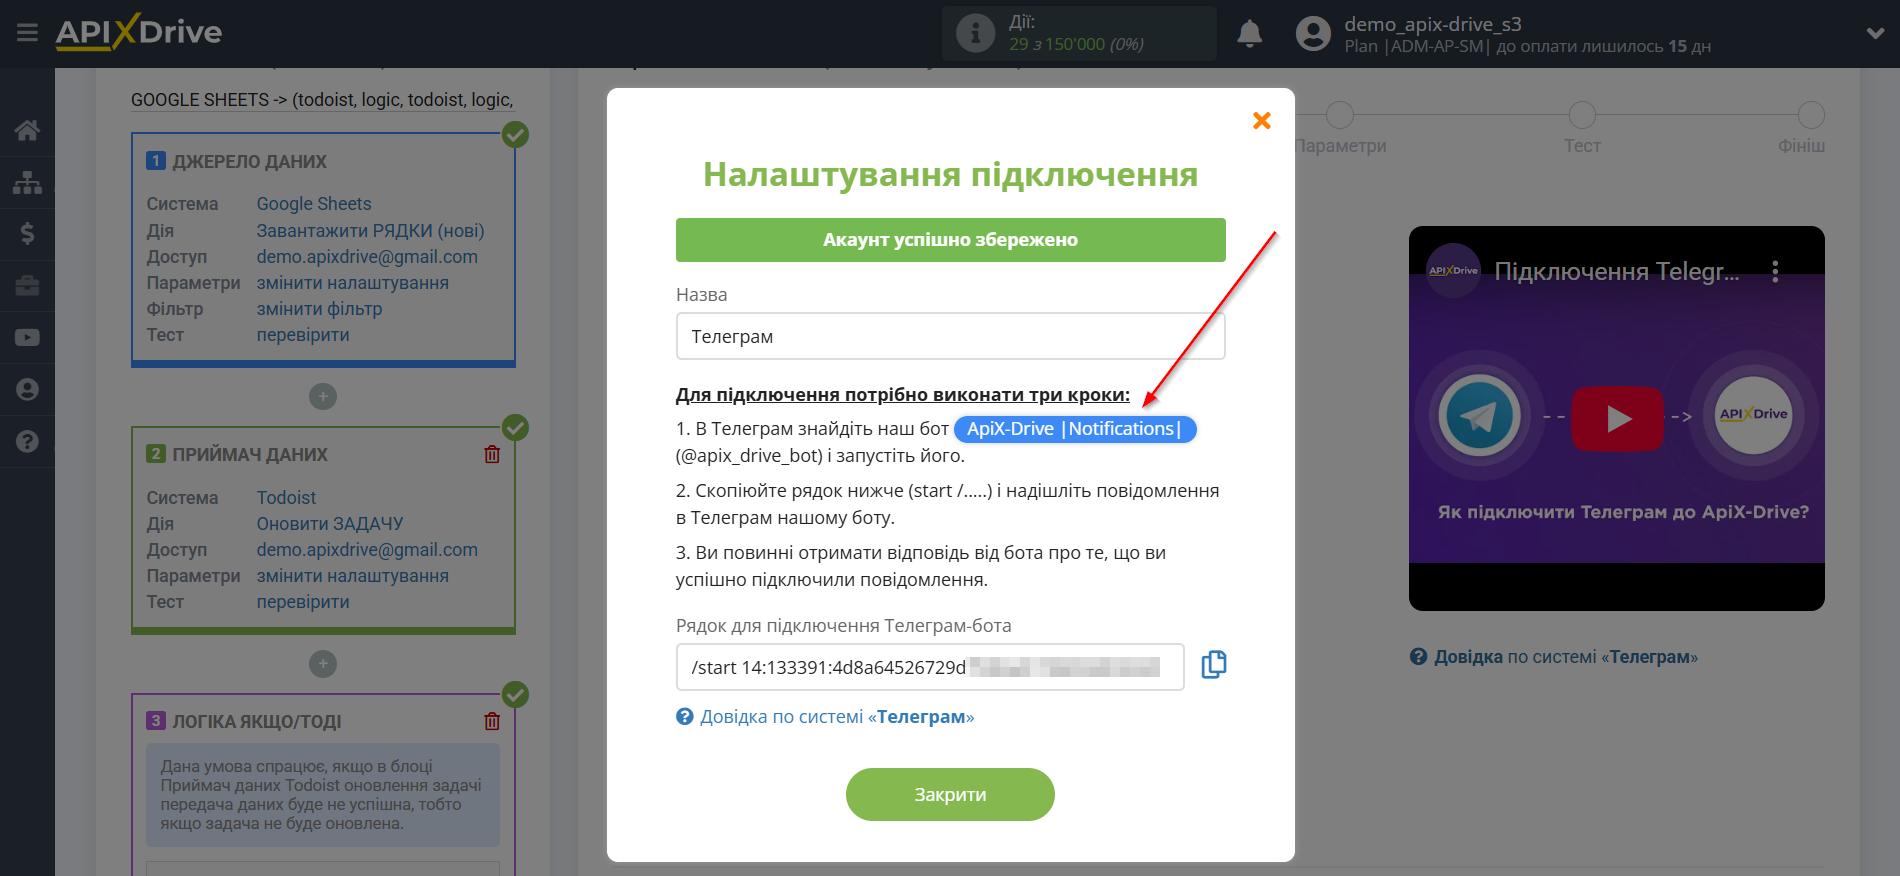
Task: Expand the account dropdown chevron
Action: tap(1875, 34)
